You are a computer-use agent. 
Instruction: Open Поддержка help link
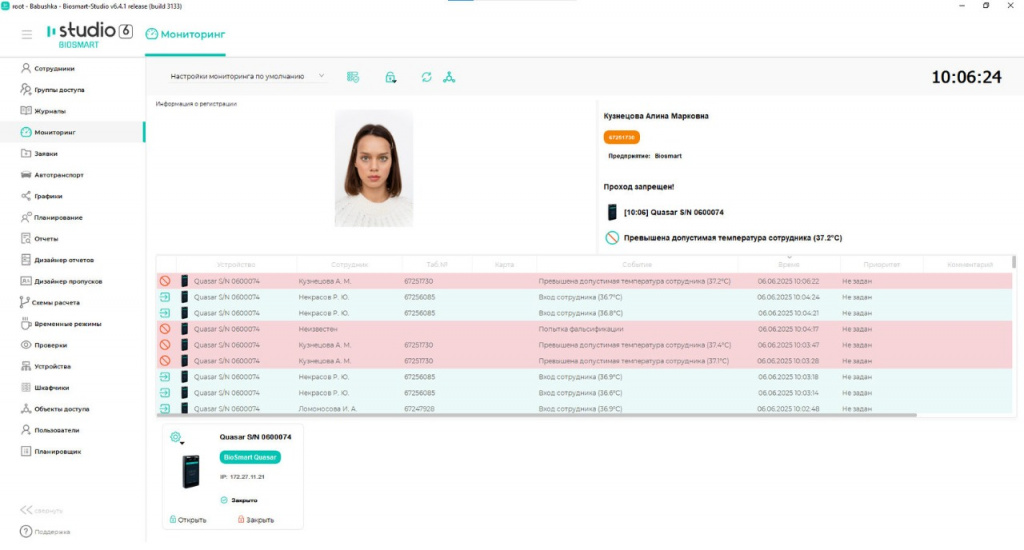(45, 532)
